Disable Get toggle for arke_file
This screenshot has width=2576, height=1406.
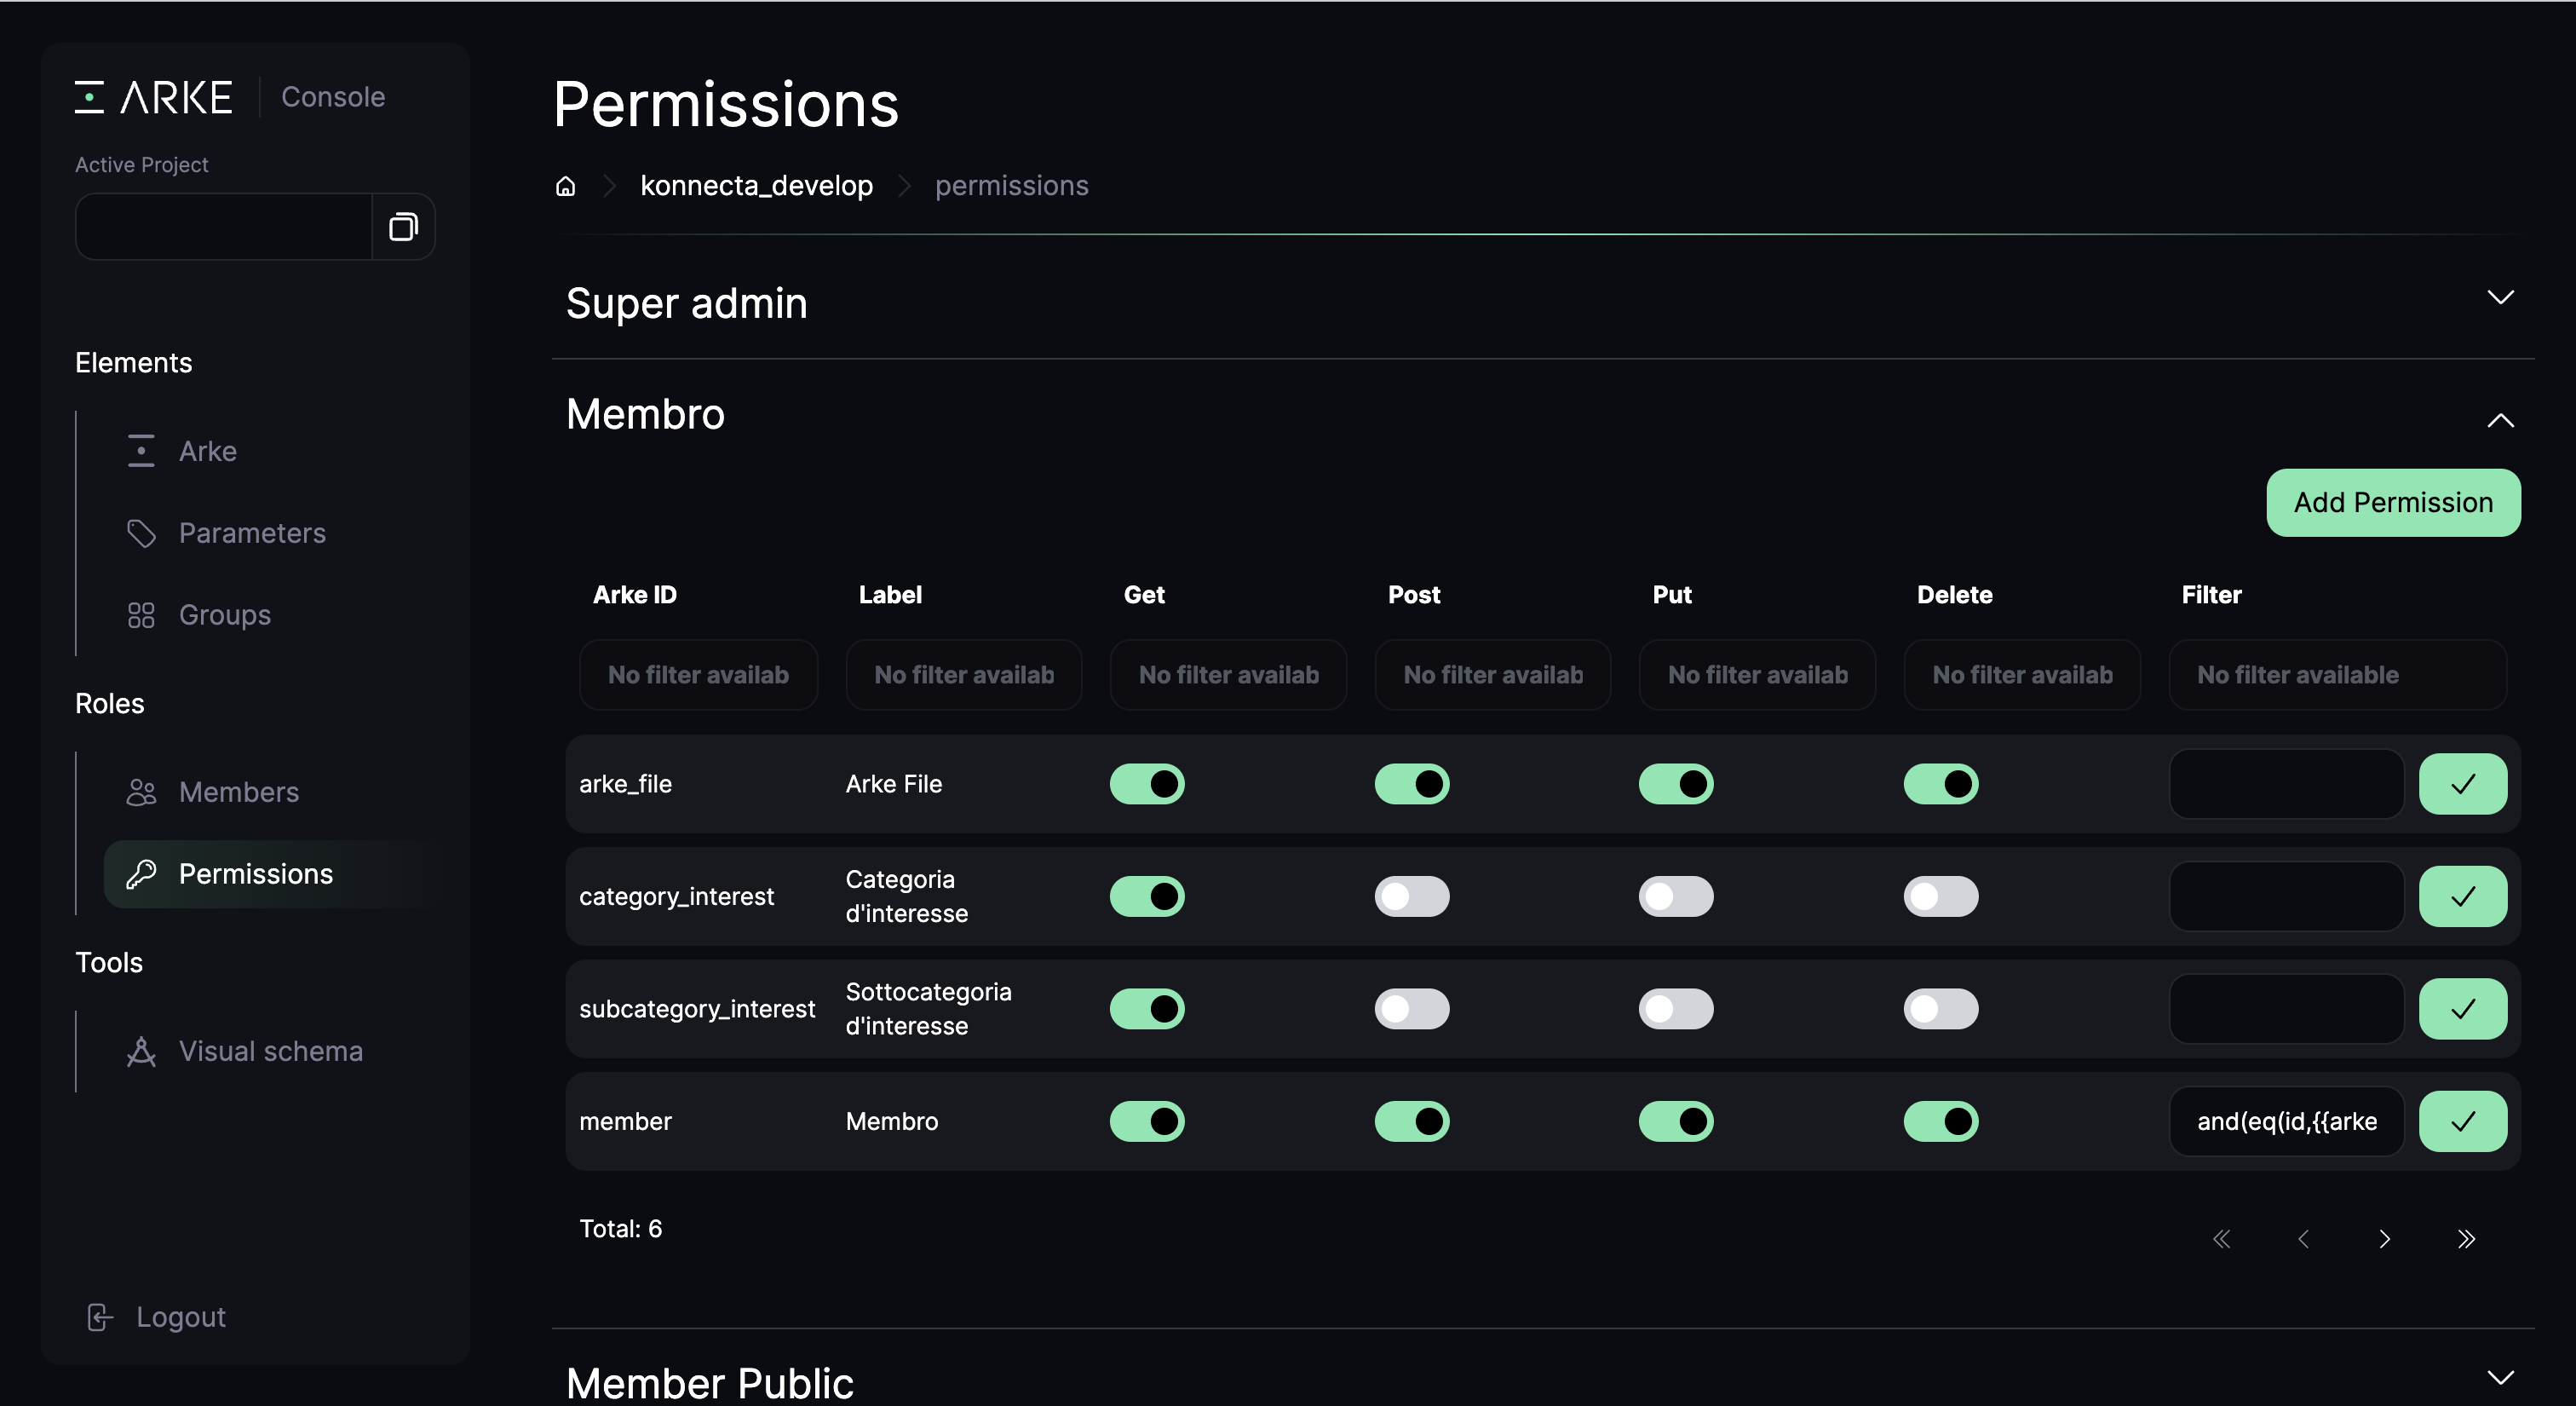point(1146,784)
